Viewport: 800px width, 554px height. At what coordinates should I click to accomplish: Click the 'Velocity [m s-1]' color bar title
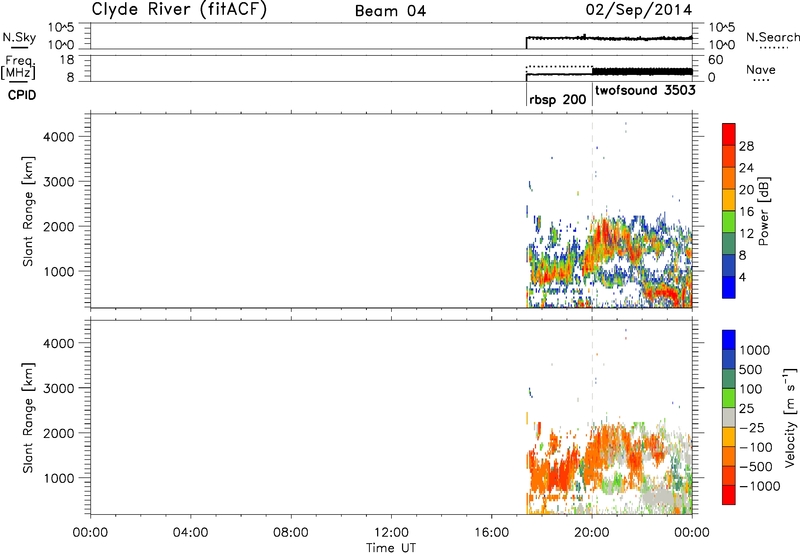(790, 417)
